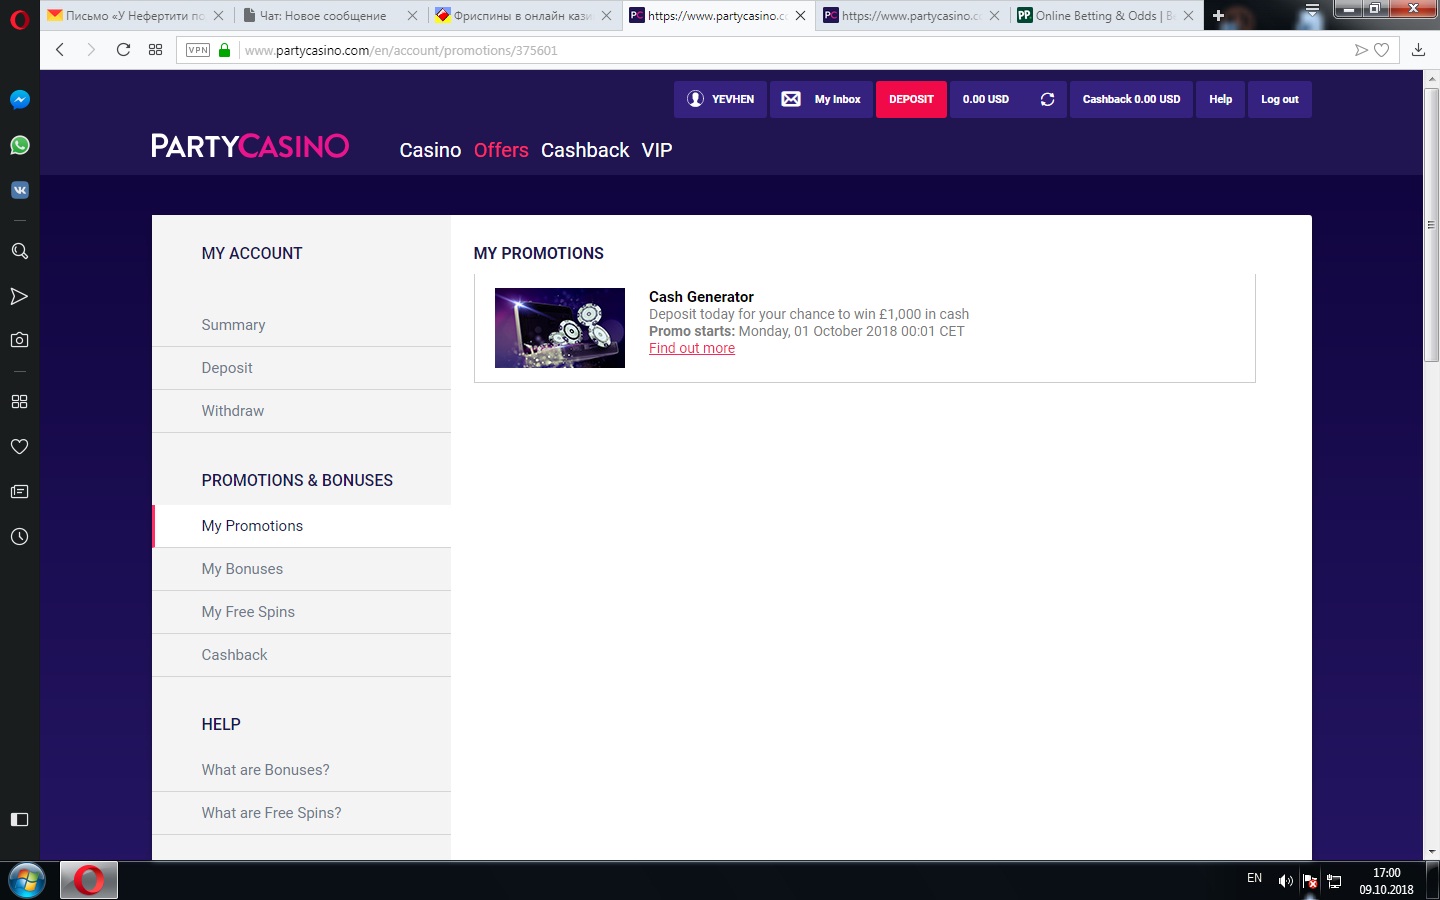Click the PartyCasino logo

250,146
